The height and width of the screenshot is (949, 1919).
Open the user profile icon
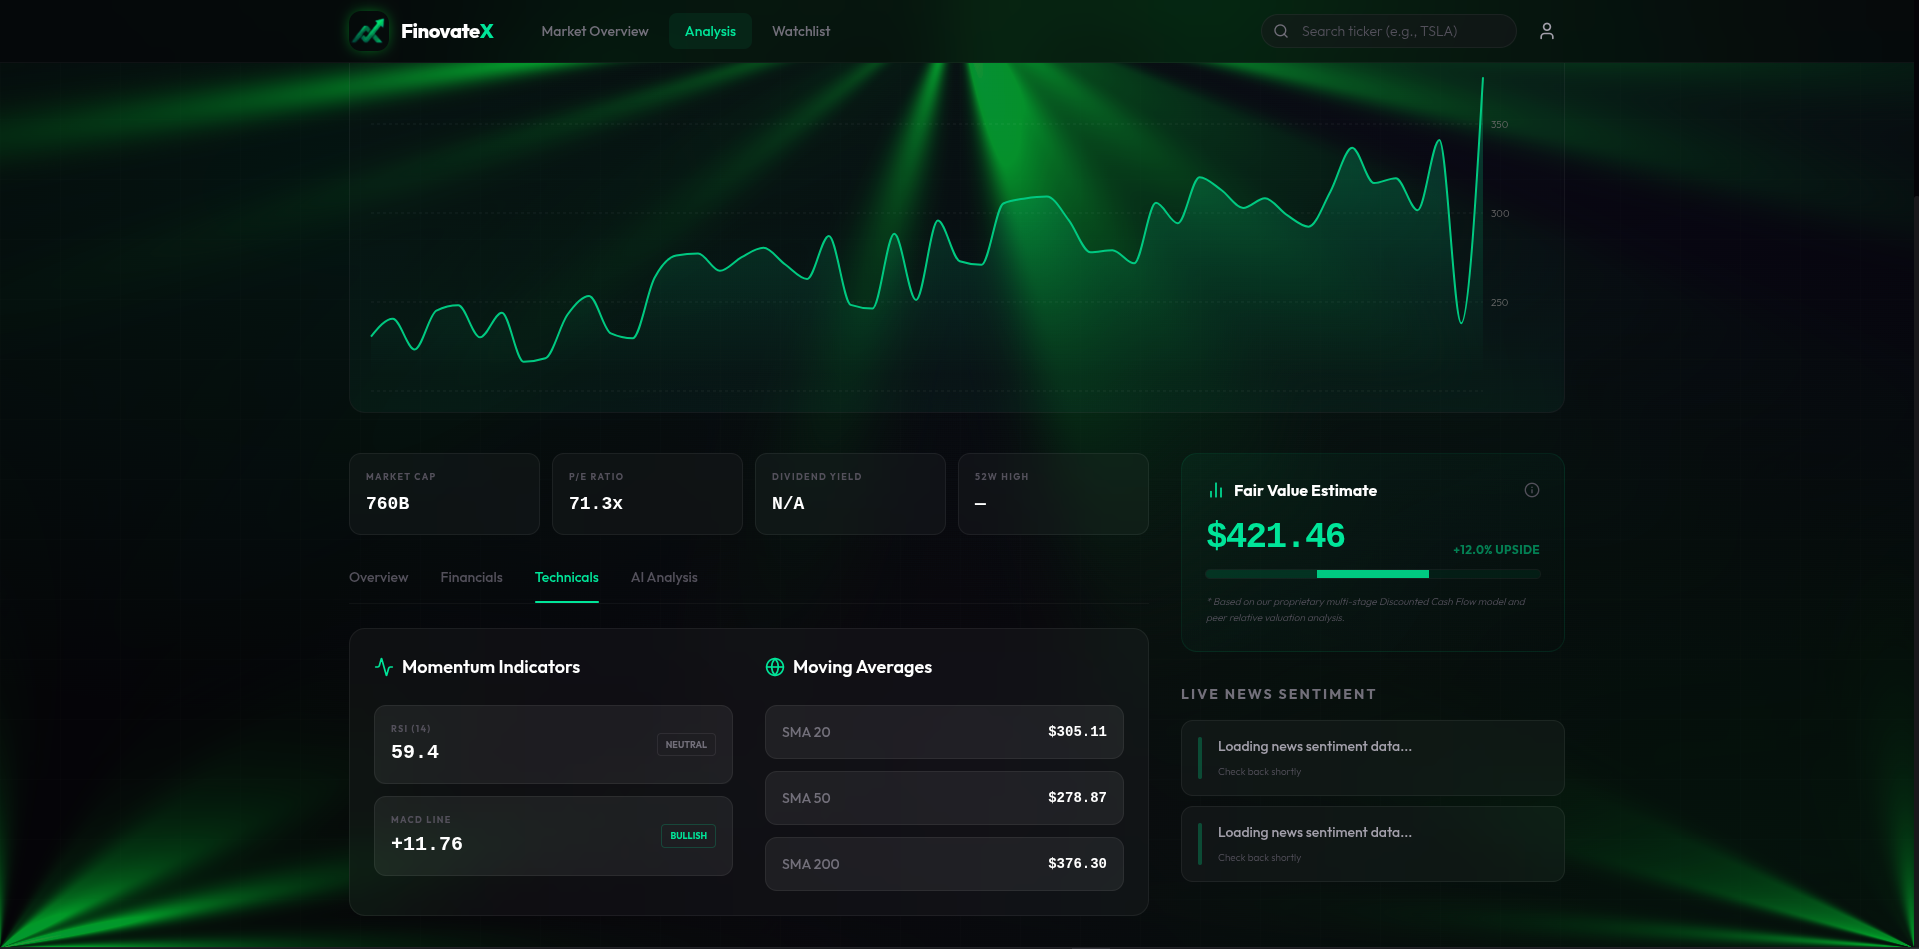tap(1546, 31)
